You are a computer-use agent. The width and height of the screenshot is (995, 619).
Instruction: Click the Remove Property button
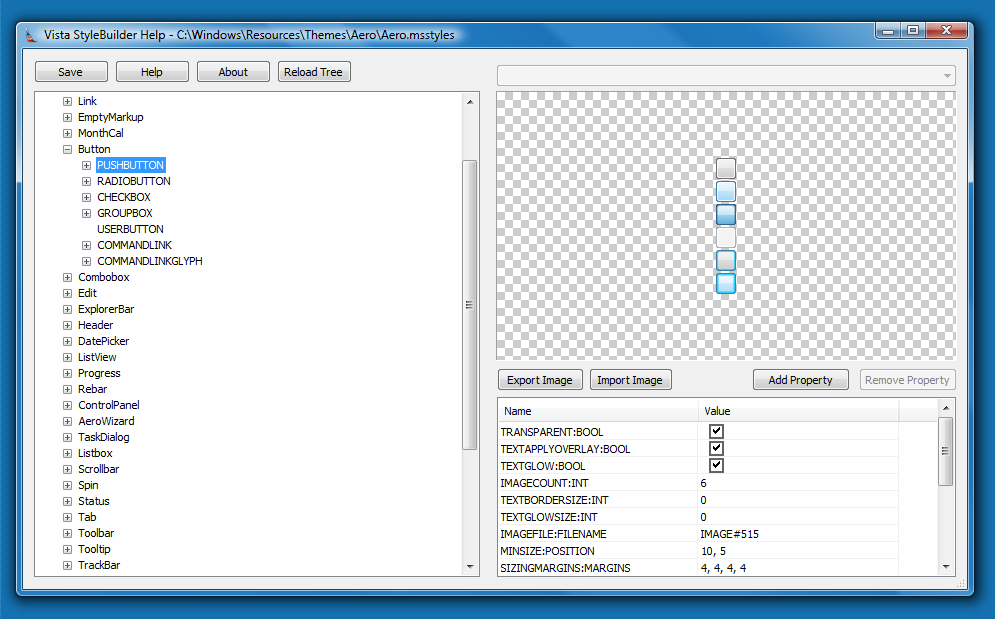pos(907,380)
